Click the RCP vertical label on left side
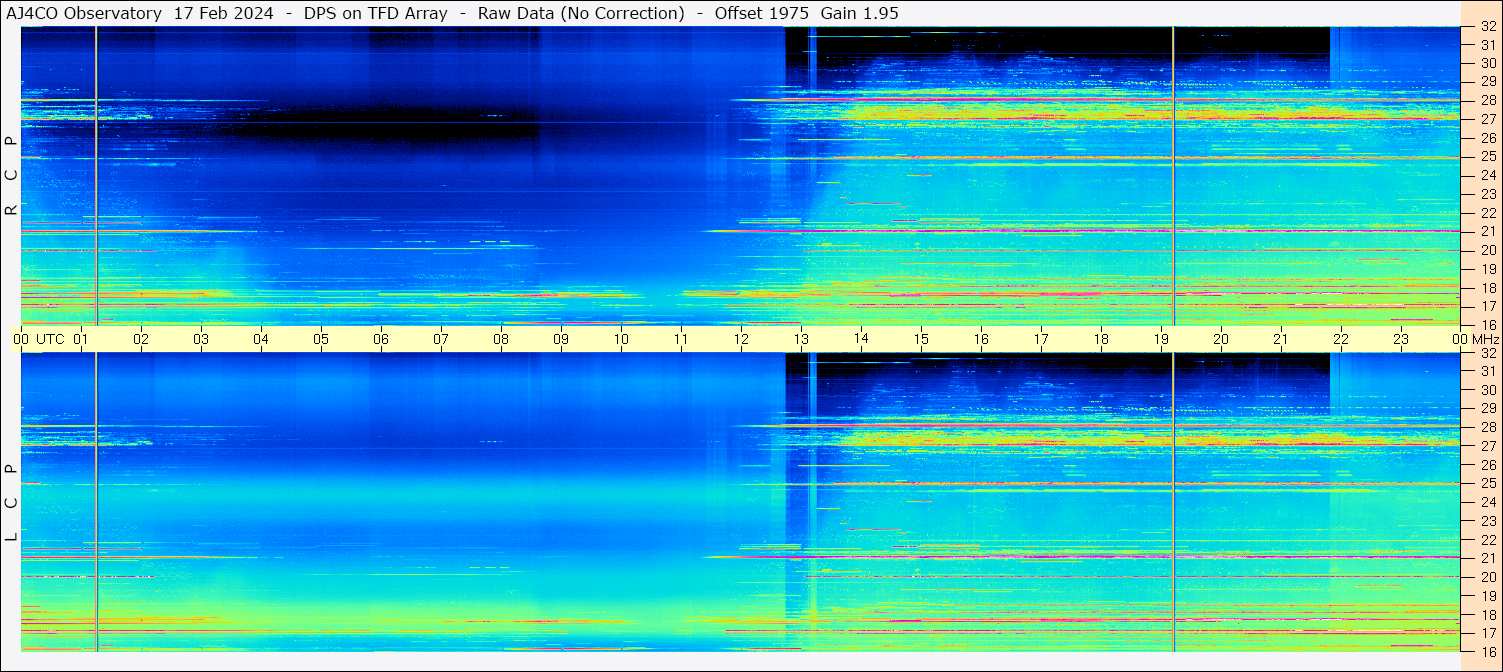Screen dimensions: 1503x672 click(x=11, y=175)
